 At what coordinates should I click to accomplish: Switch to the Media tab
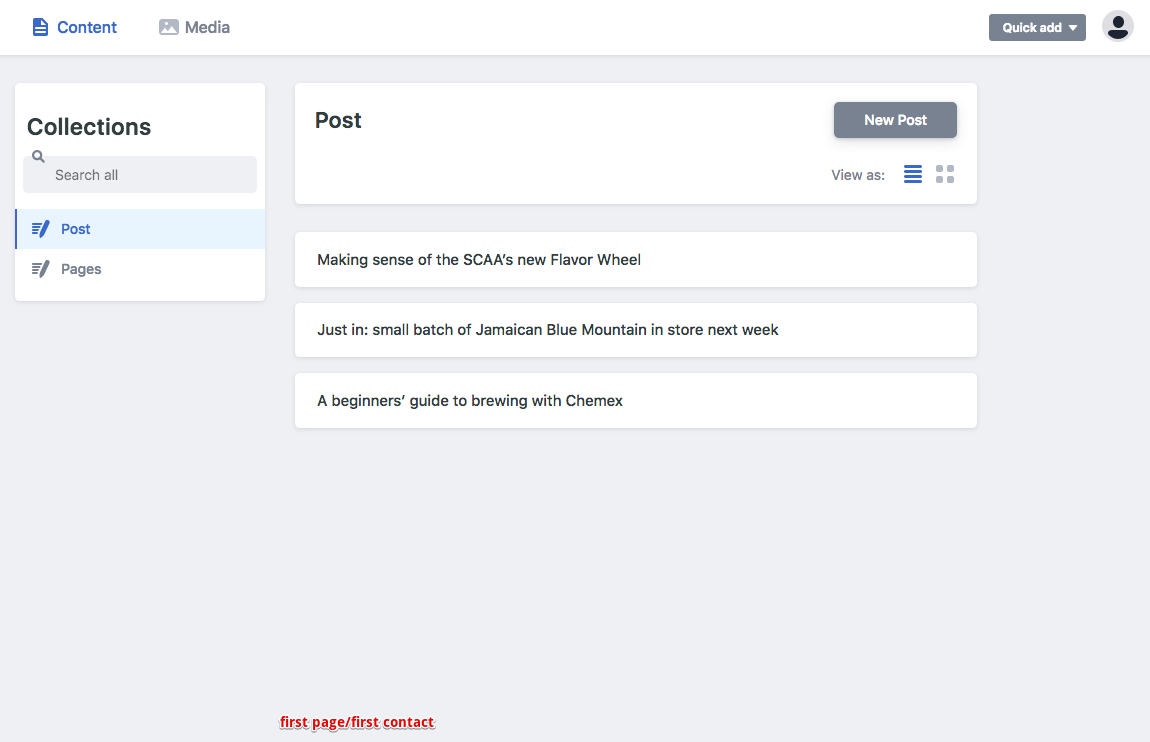point(194,27)
